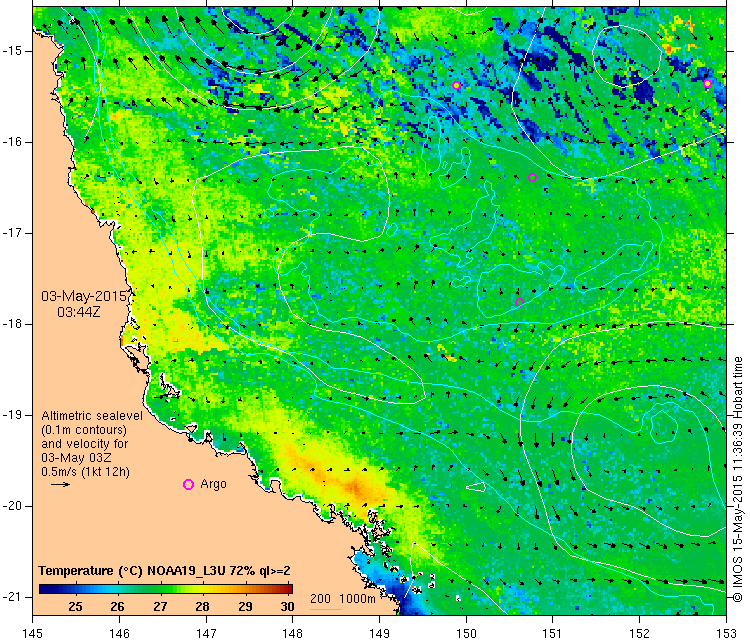Click longitude axis label 147
The image size is (750, 640).
tap(206, 633)
